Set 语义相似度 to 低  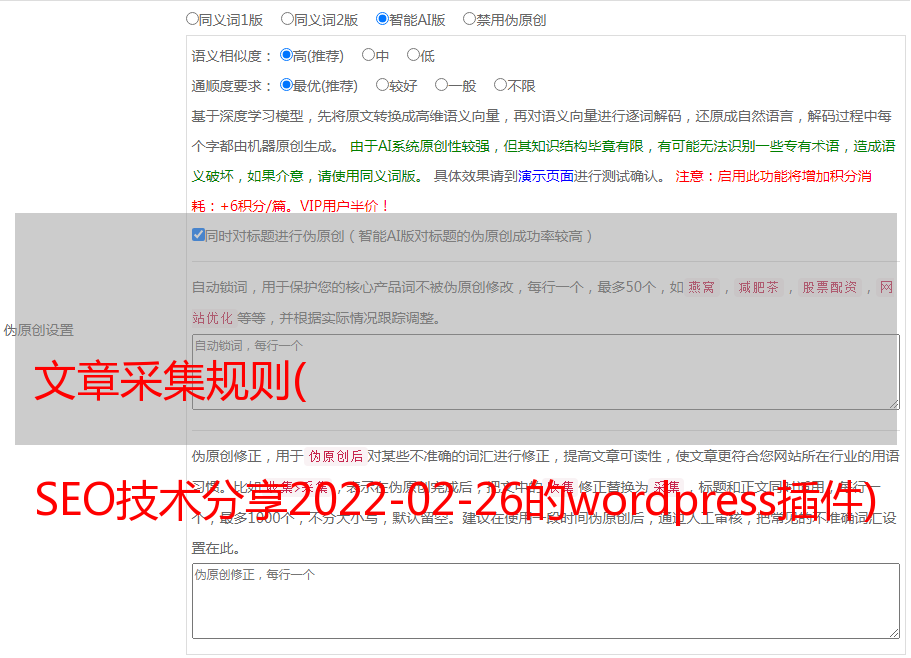click(x=413, y=55)
